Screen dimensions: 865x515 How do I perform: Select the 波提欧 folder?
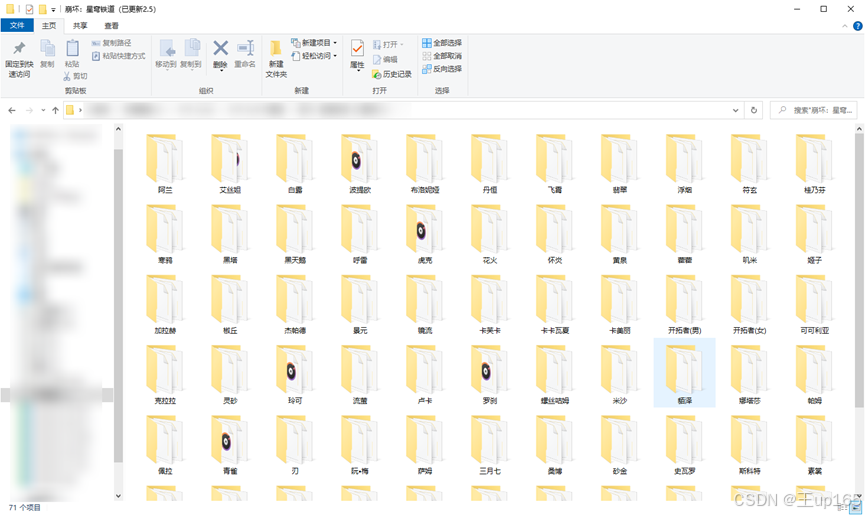tap(360, 164)
